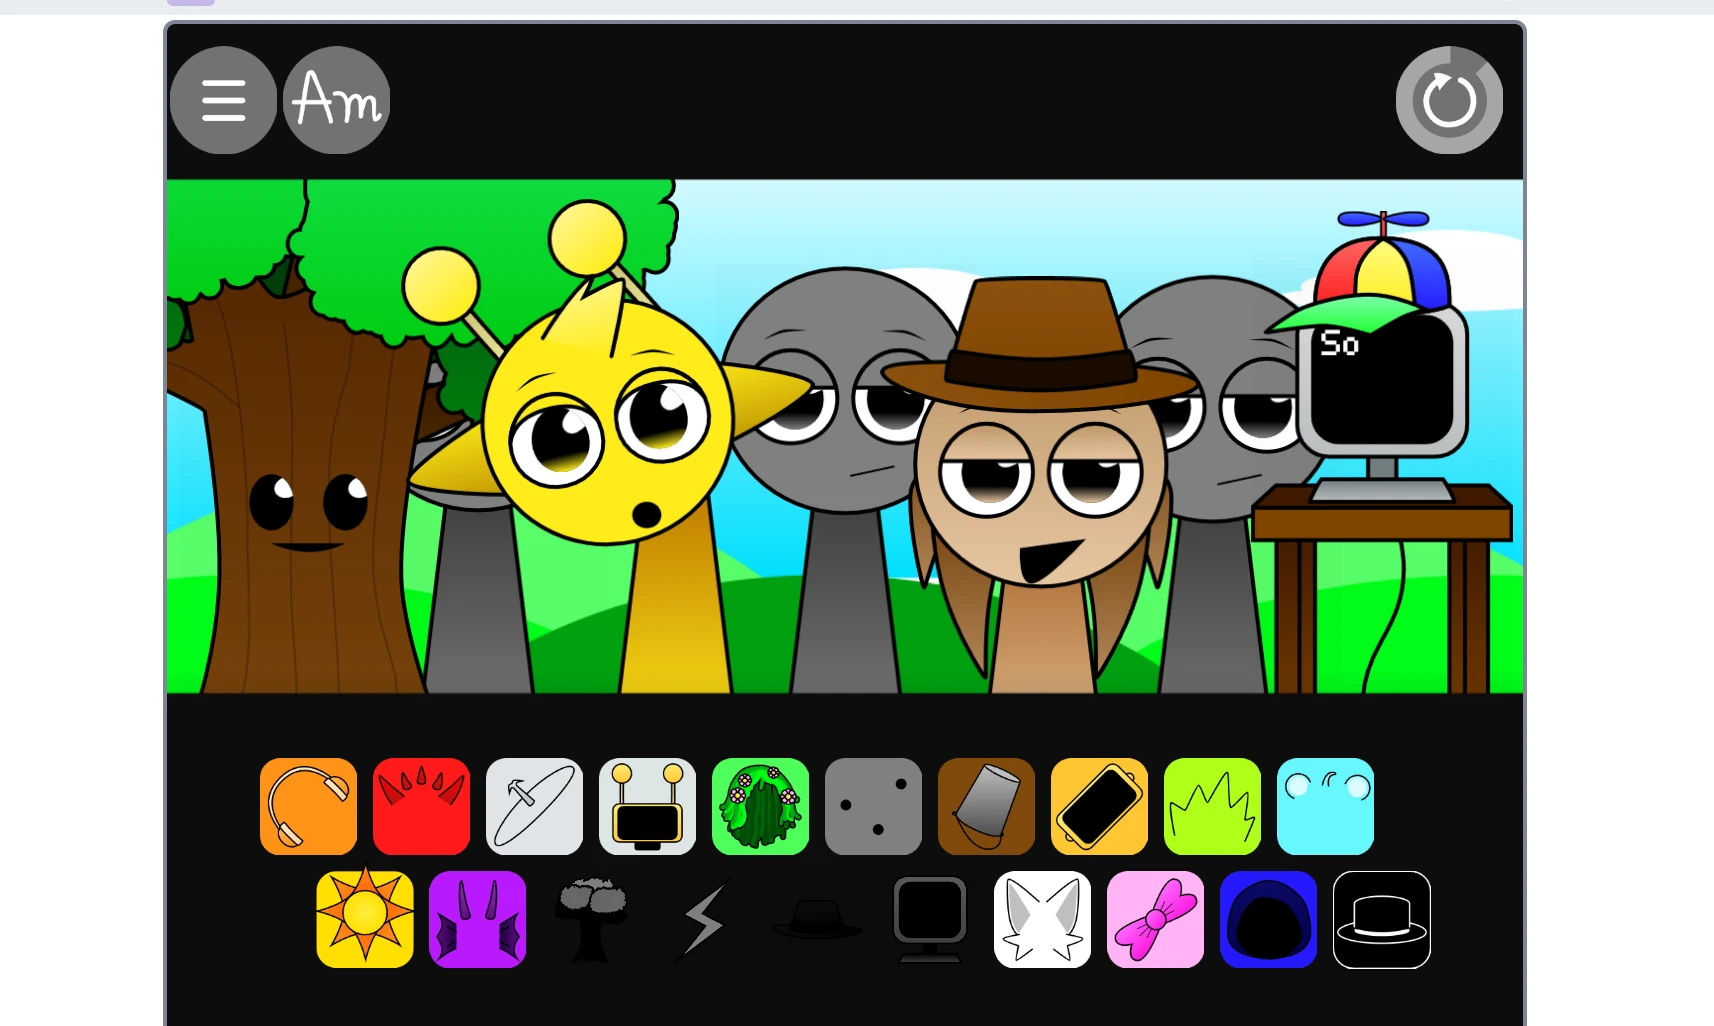
Task: Select the yellow phone sound tile
Action: (x=1099, y=807)
